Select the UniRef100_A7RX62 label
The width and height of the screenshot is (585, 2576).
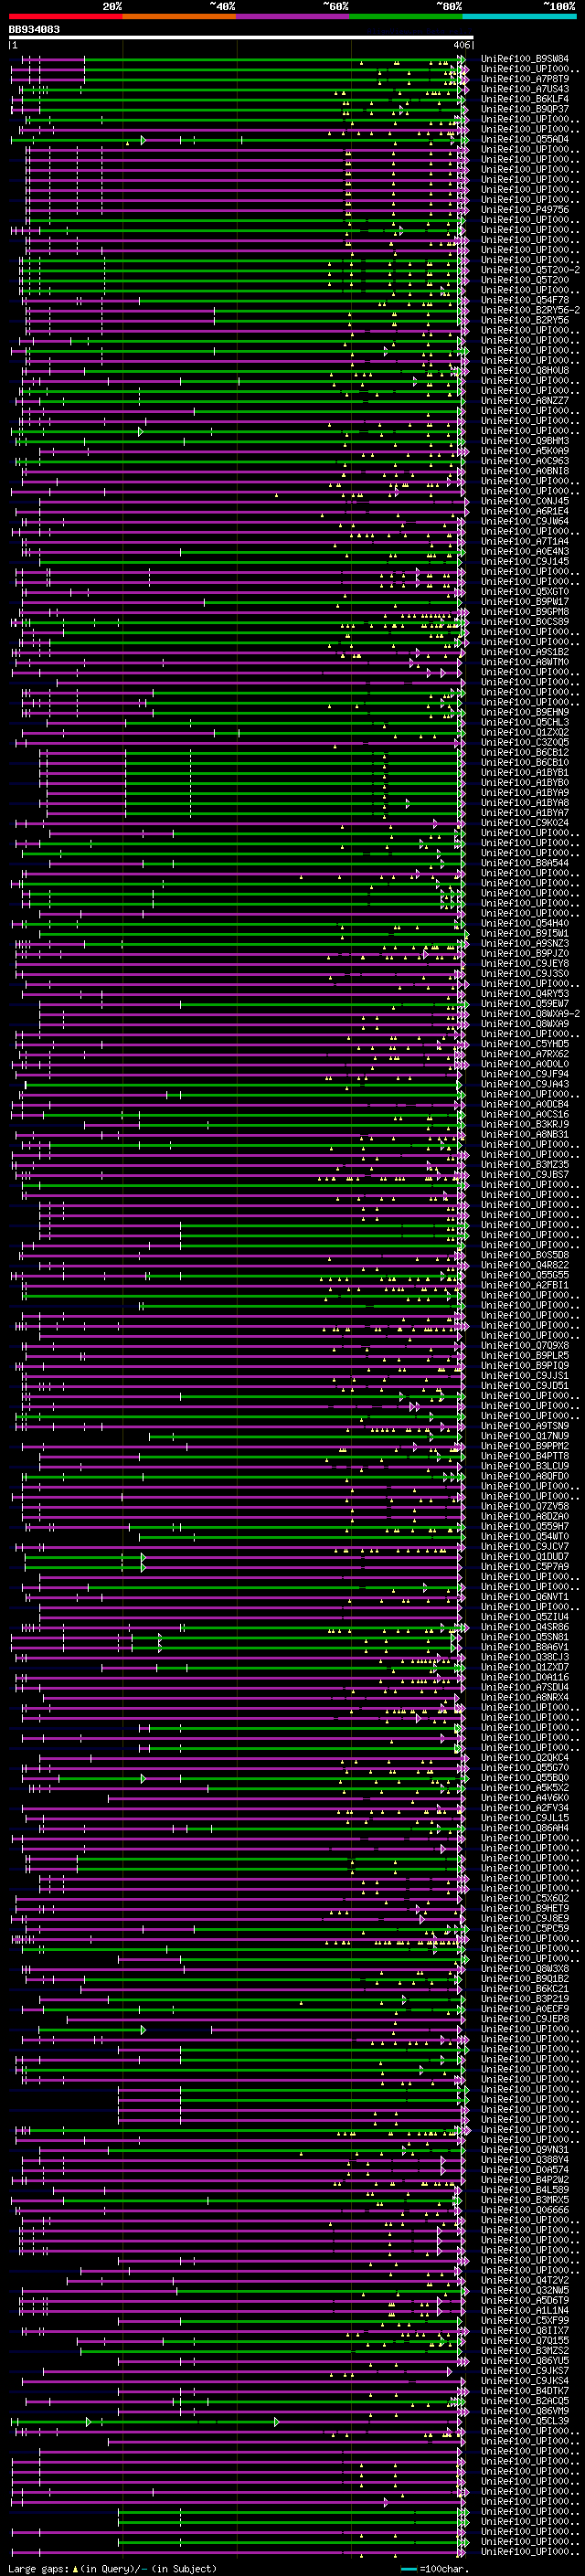pyautogui.click(x=525, y=1054)
